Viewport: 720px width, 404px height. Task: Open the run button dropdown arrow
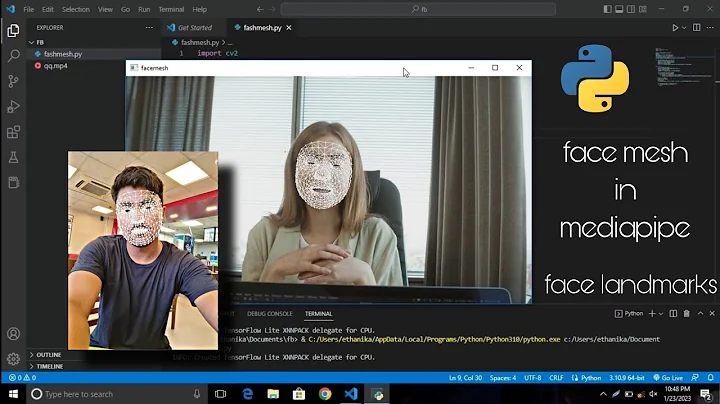pyautogui.click(x=684, y=28)
